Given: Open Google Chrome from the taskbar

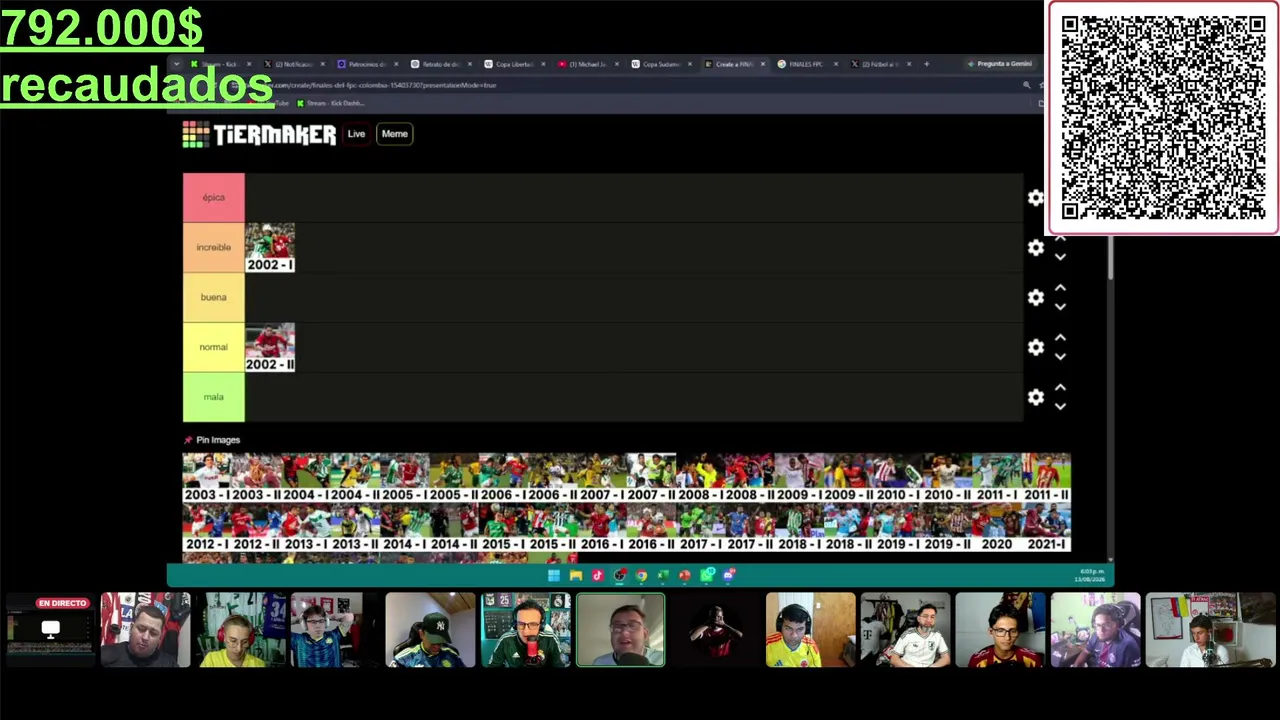Looking at the screenshot, I should pyautogui.click(x=641, y=575).
